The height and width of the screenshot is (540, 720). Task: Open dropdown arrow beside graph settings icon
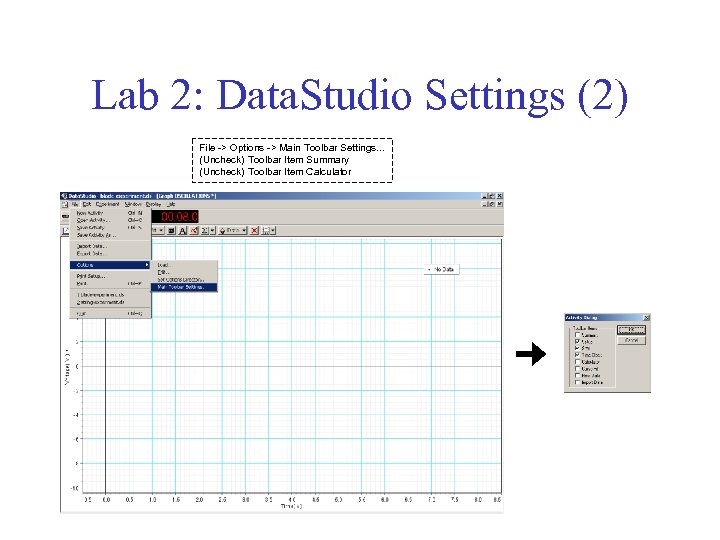pos(273,231)
